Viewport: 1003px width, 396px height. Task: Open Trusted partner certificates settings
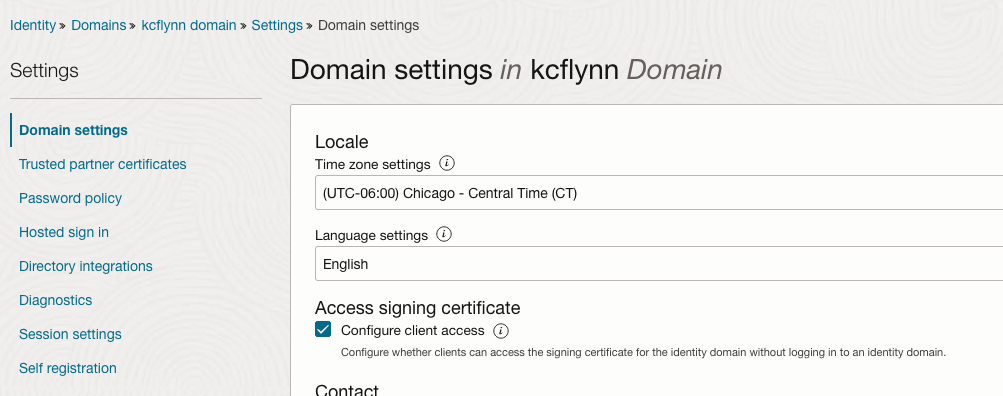coord(103,164)
